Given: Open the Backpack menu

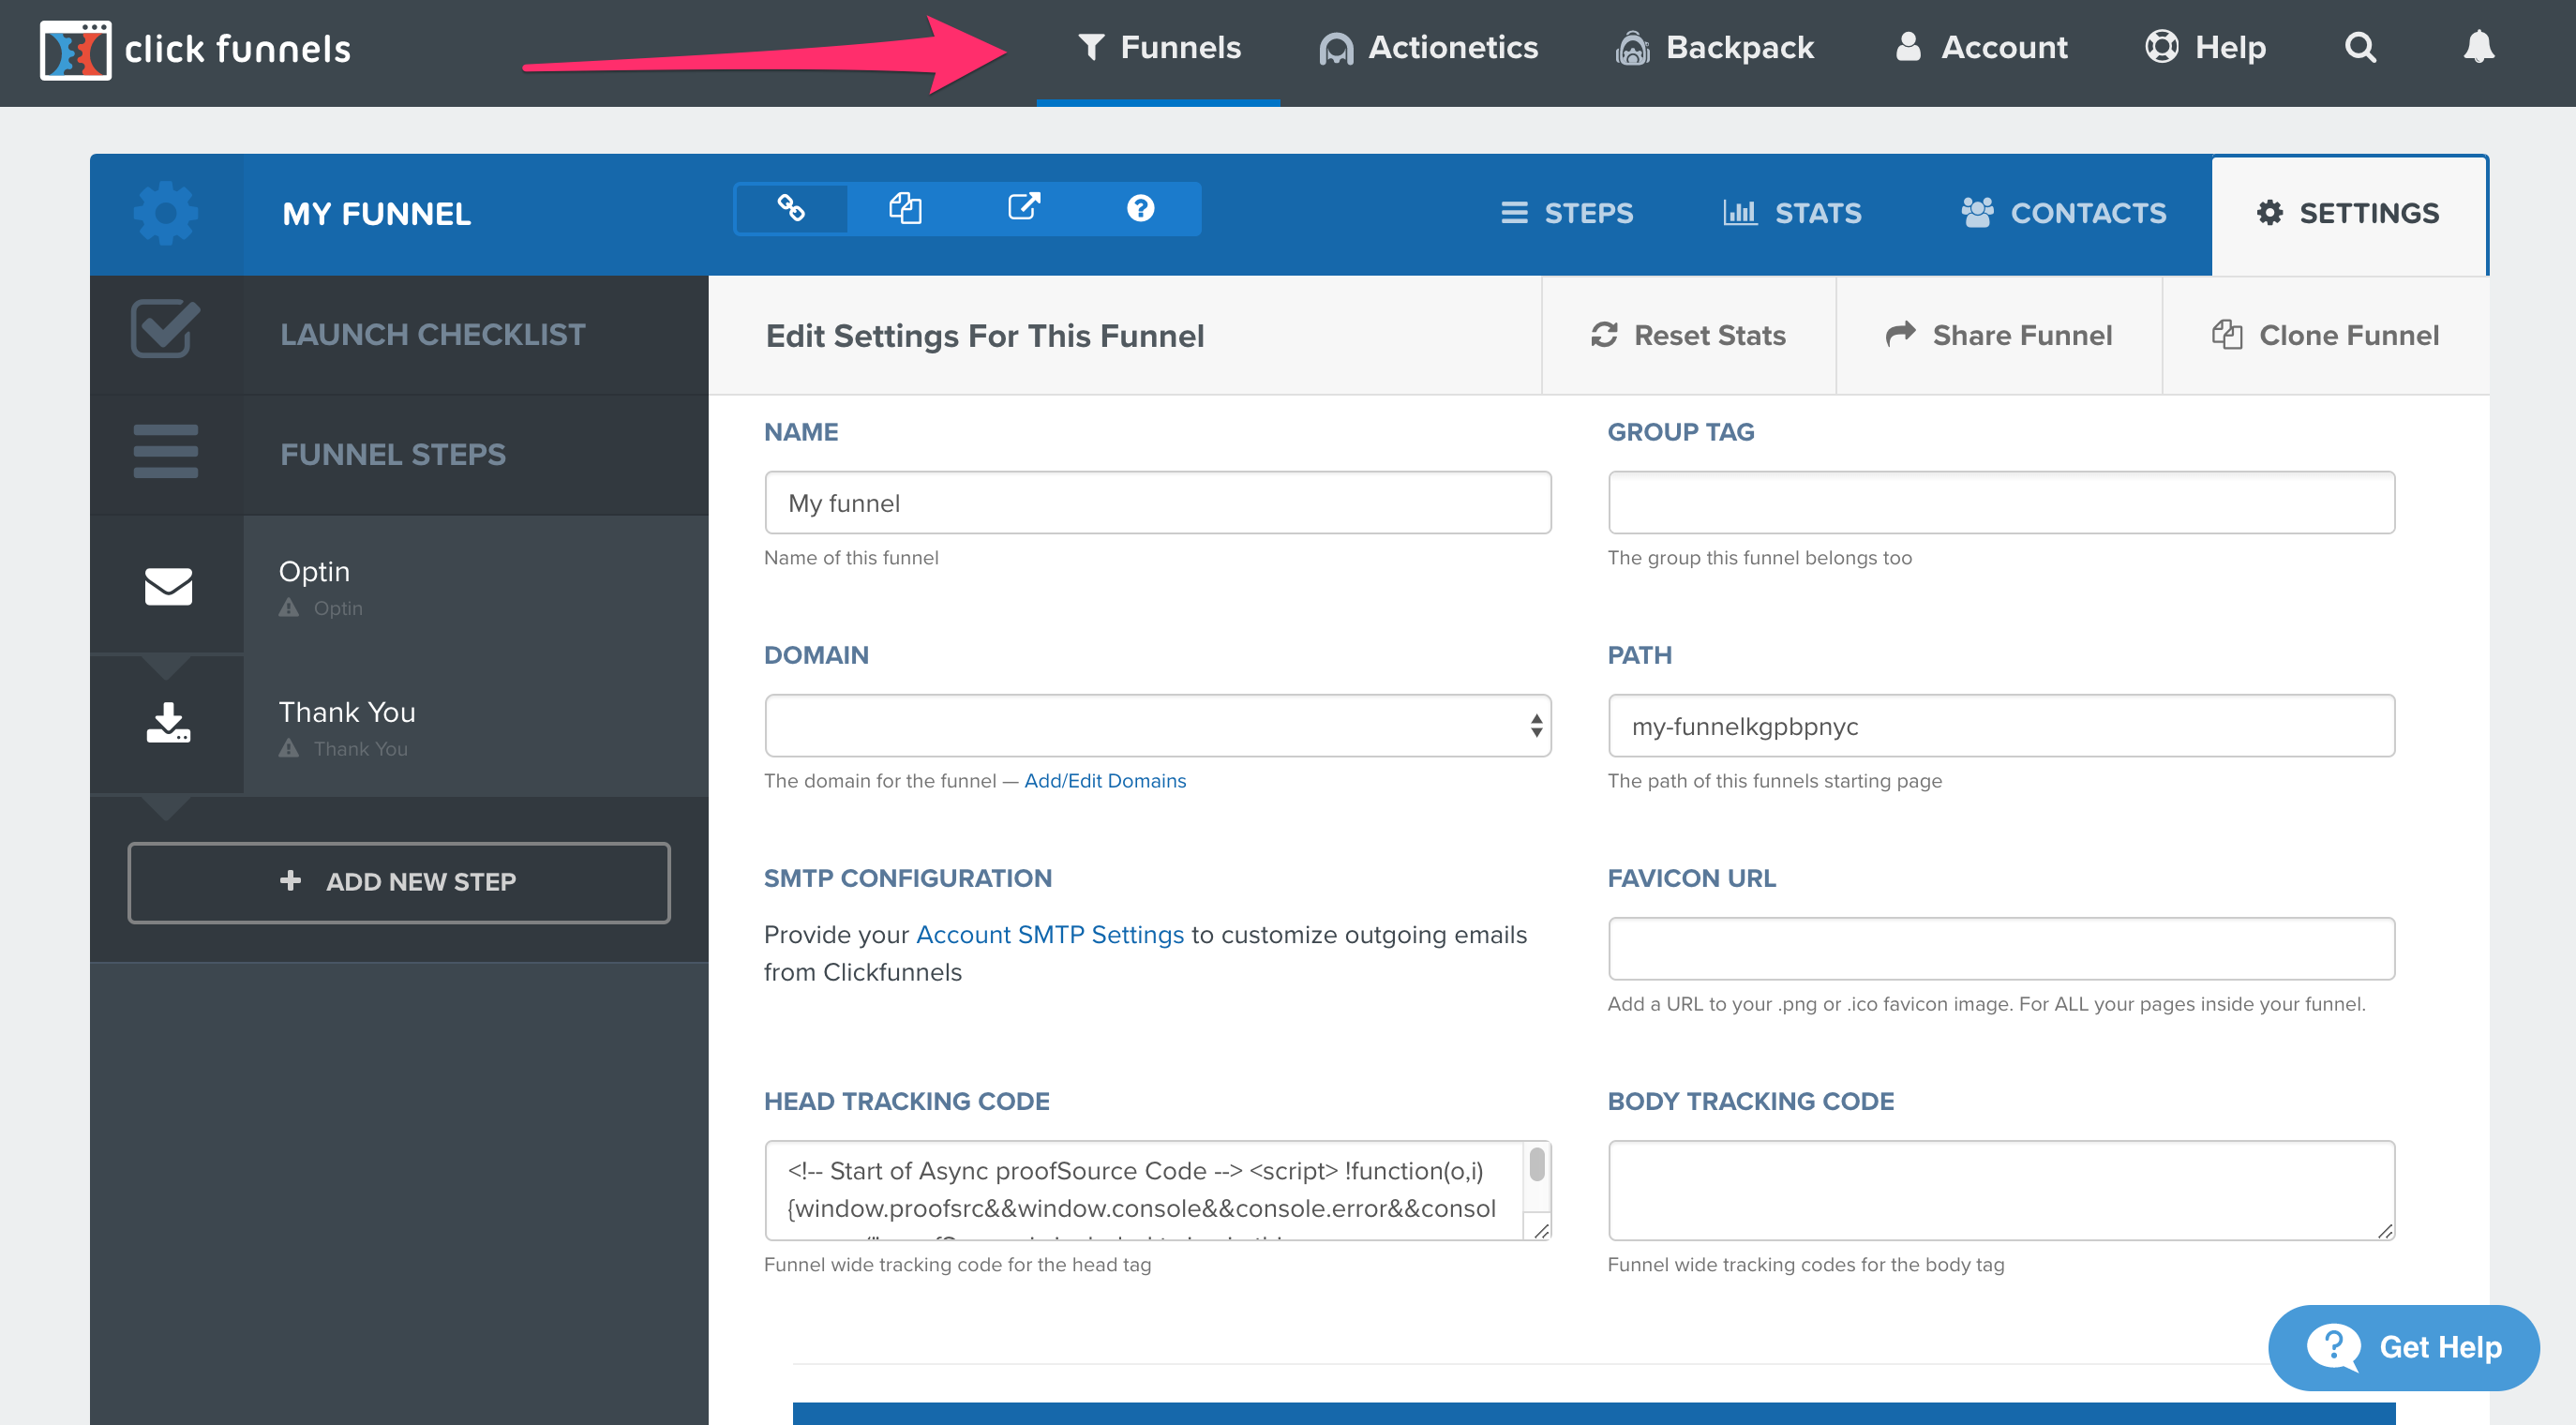Looking at the screenshot, I should coord(1715,48).
